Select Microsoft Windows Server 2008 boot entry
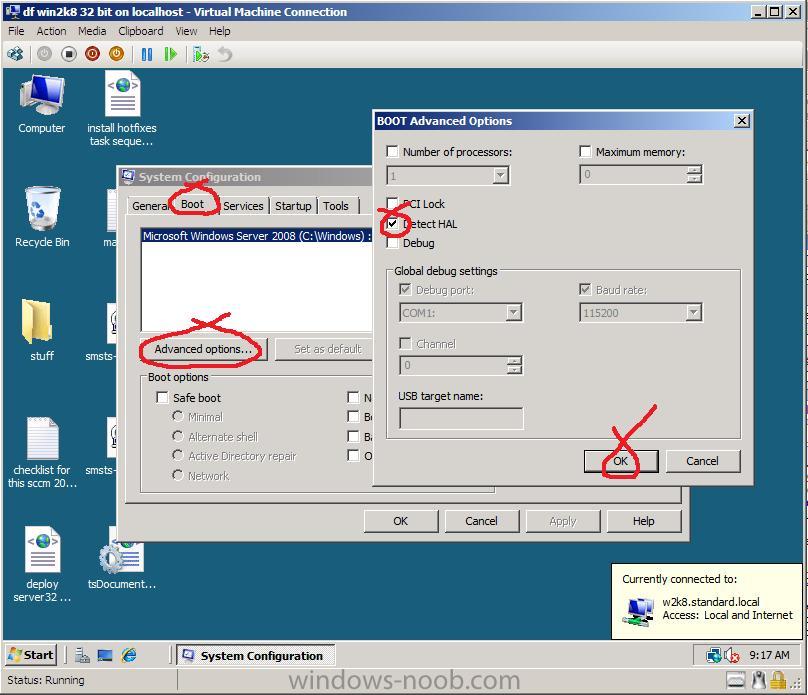This screenshot has height=695, width=808. click(x=257, y=236)
